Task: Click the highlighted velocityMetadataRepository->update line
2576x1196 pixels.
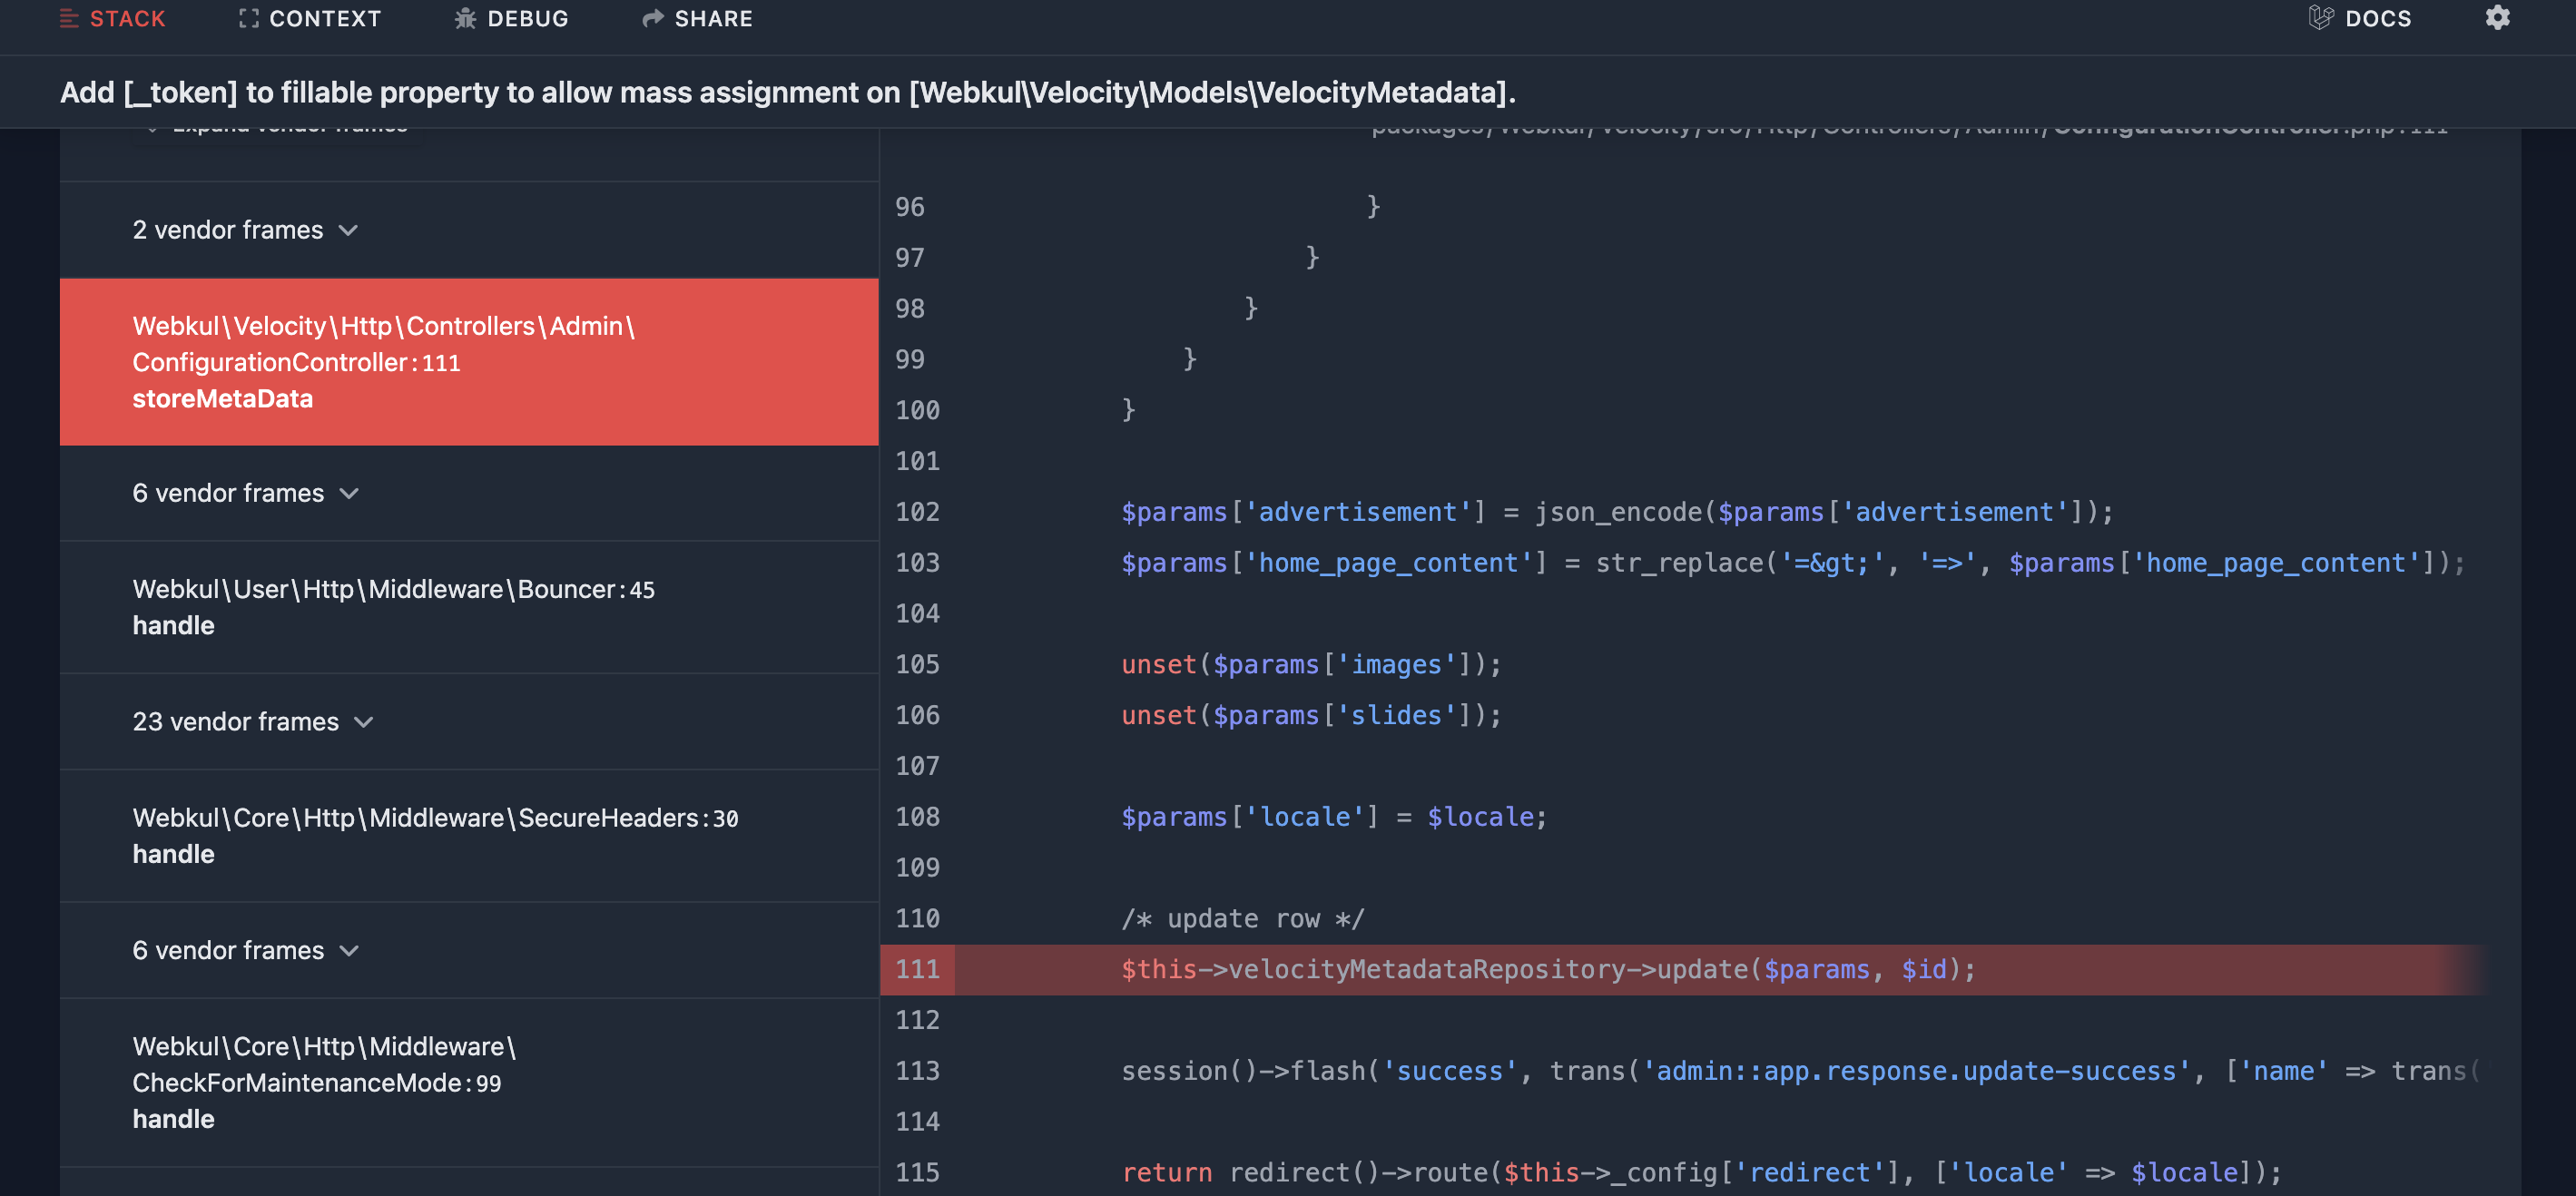Action: (x=1548, y=969)
